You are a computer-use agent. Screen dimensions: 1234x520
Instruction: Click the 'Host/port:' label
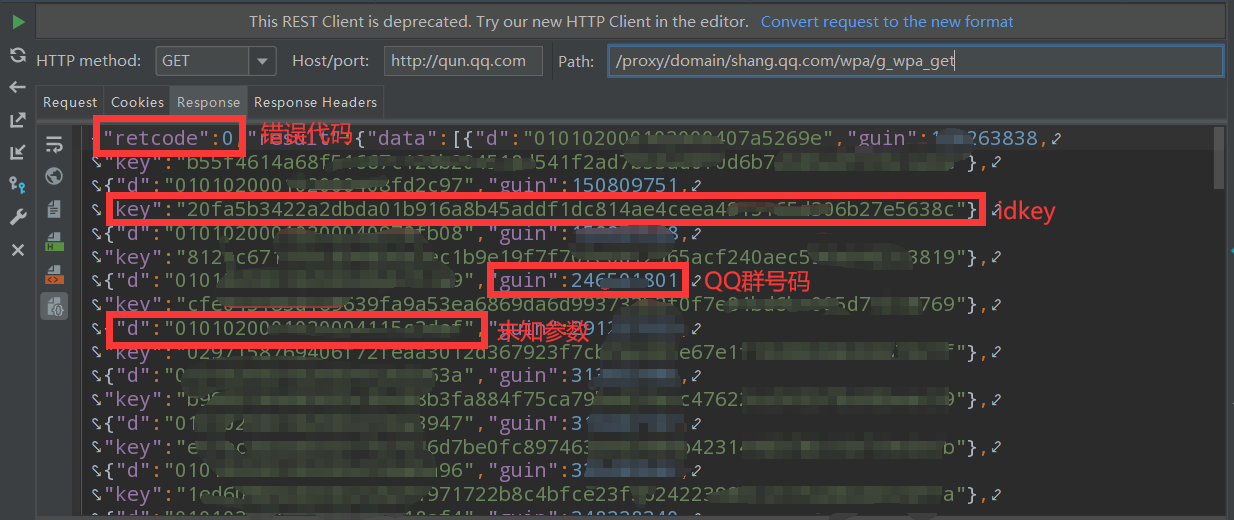(x=332, y=61)
